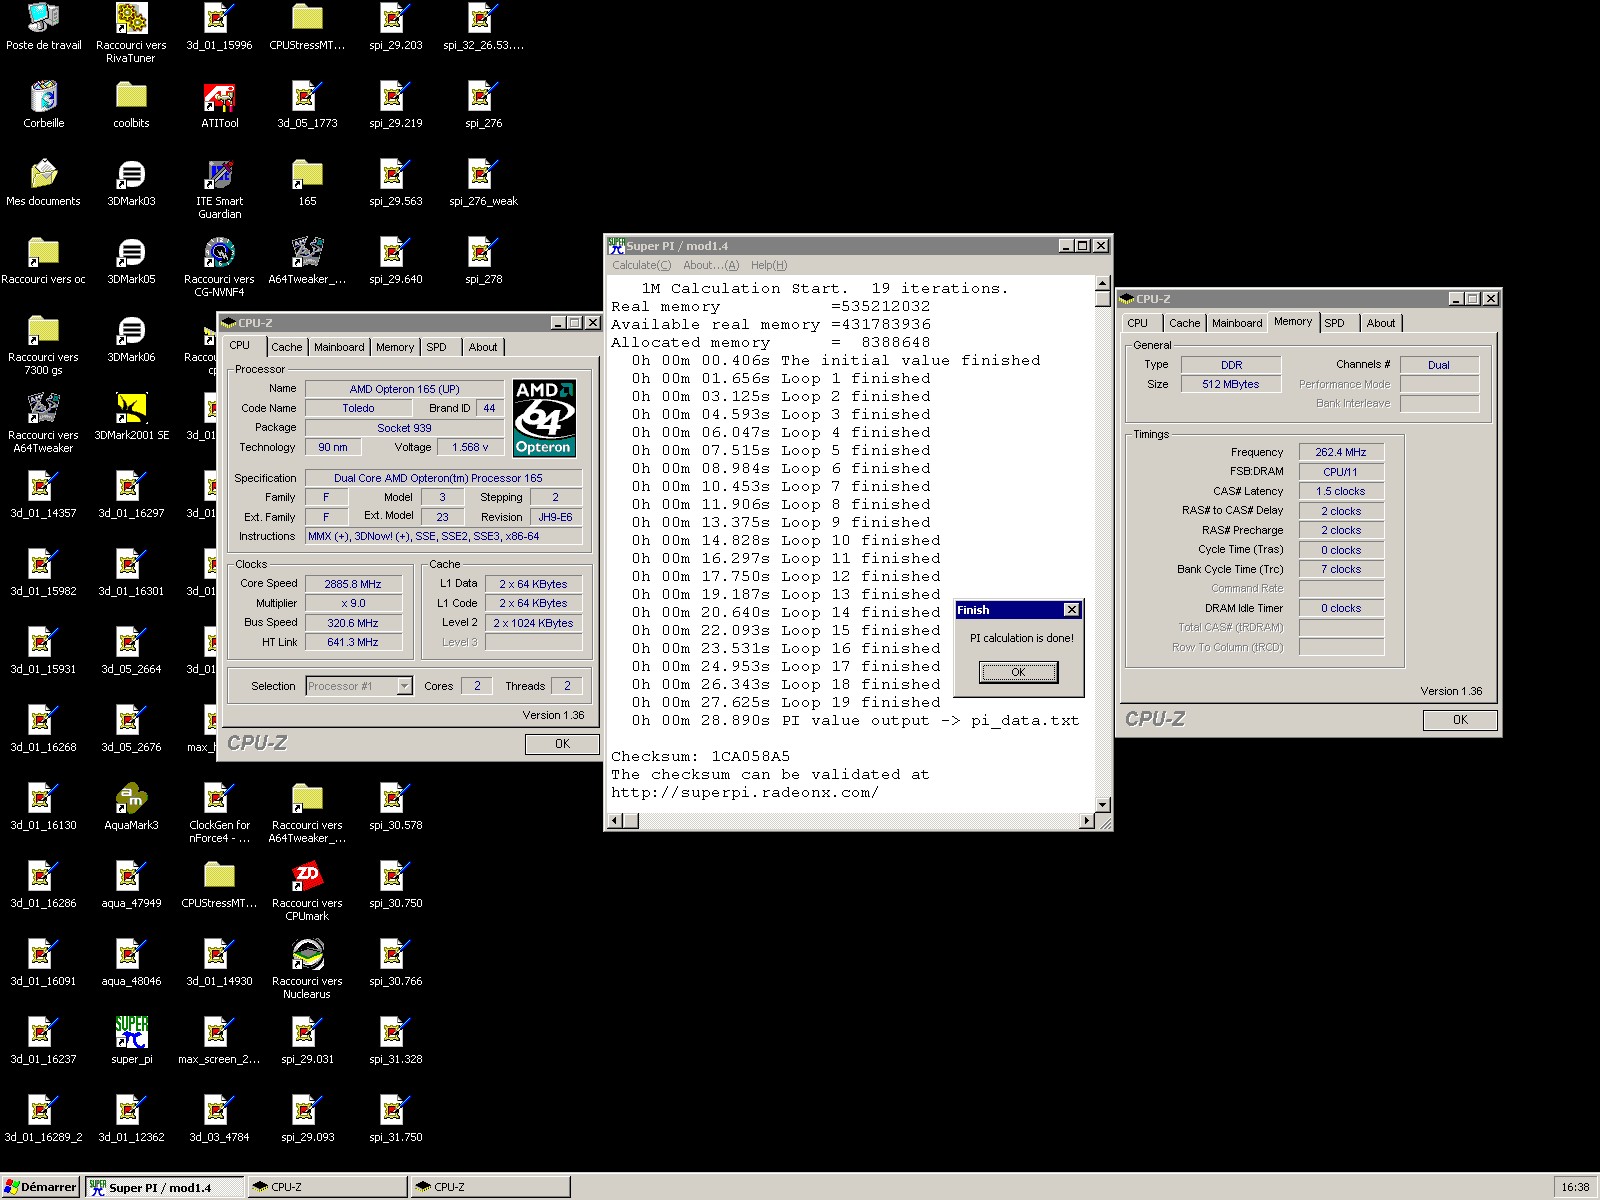Screen dimensions: 1600x1200
Task: Launch 3DMark03 shortcut
Action: [x=131, y=183]
